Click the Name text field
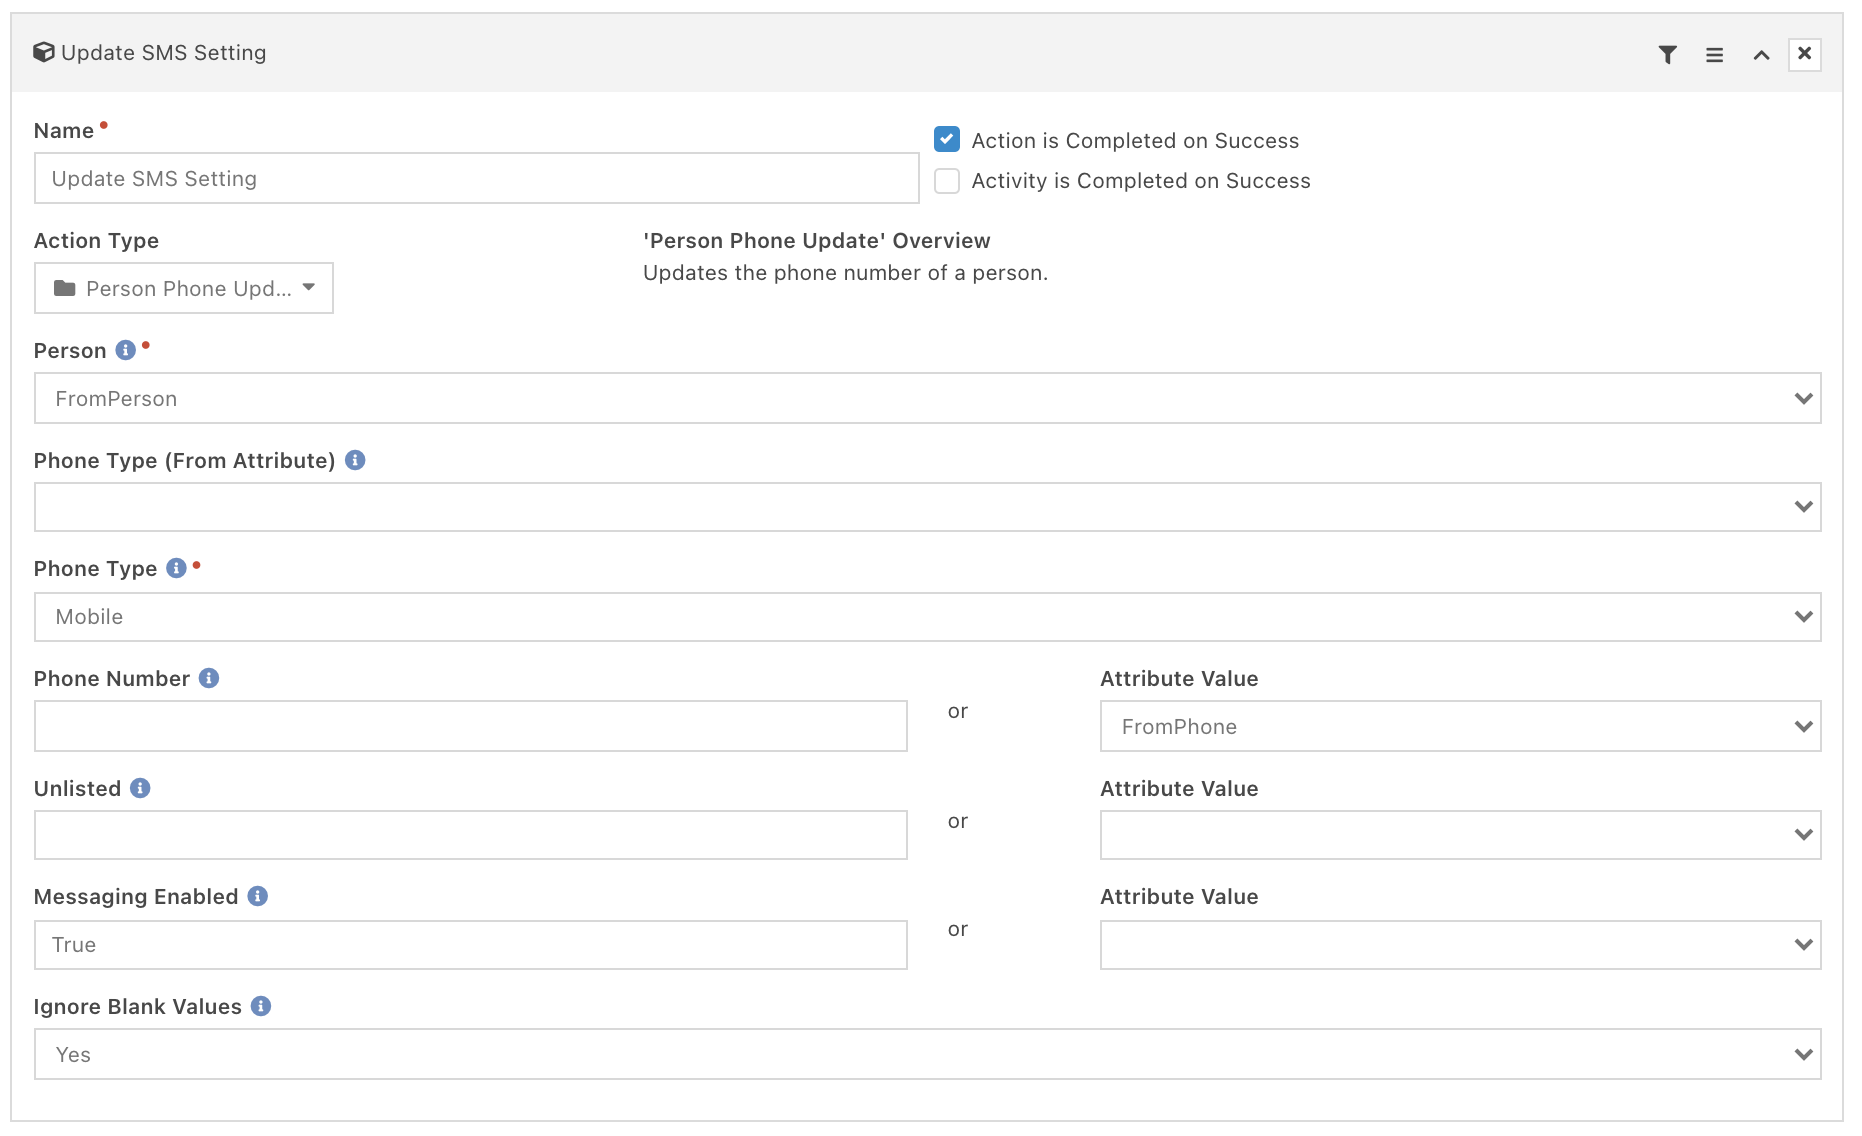Image resolution: width=1862 pixels, height=1136 pixels. pos(476,178)
